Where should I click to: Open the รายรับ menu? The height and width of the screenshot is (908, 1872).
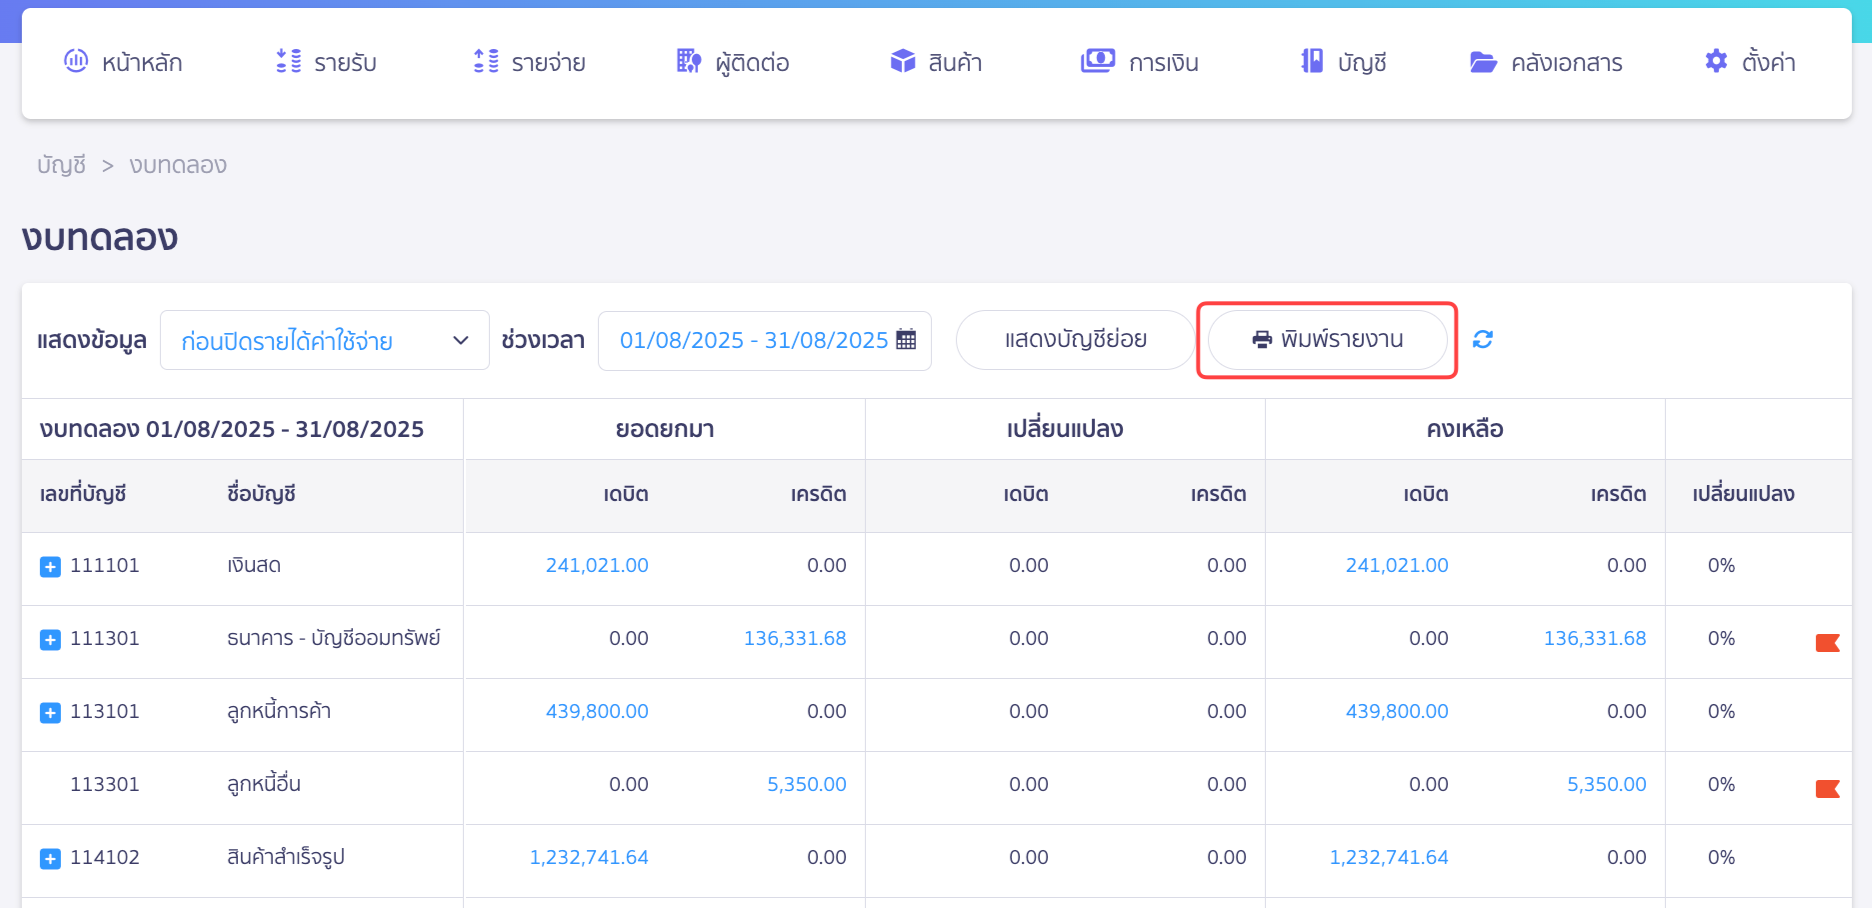pyautogui.click(x=327, y=62)
